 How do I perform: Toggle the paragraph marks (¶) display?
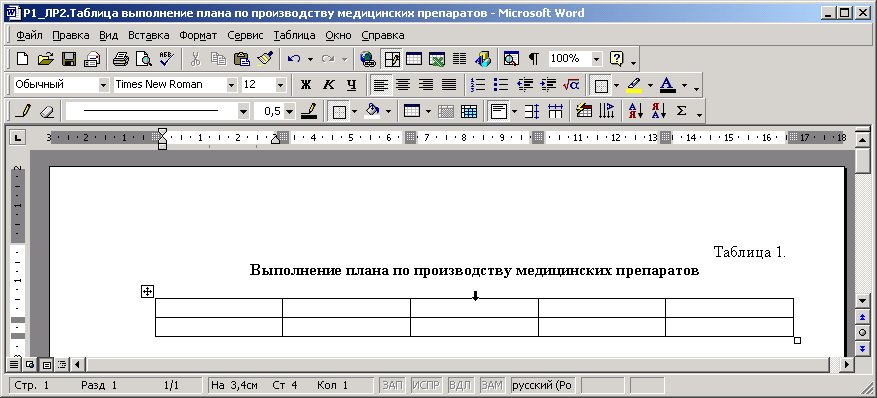534,58
